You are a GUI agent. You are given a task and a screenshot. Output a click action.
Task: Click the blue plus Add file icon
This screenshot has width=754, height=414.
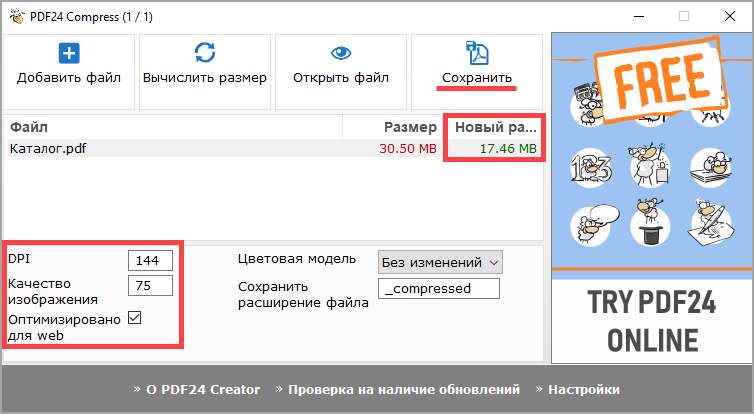(69, 53)
